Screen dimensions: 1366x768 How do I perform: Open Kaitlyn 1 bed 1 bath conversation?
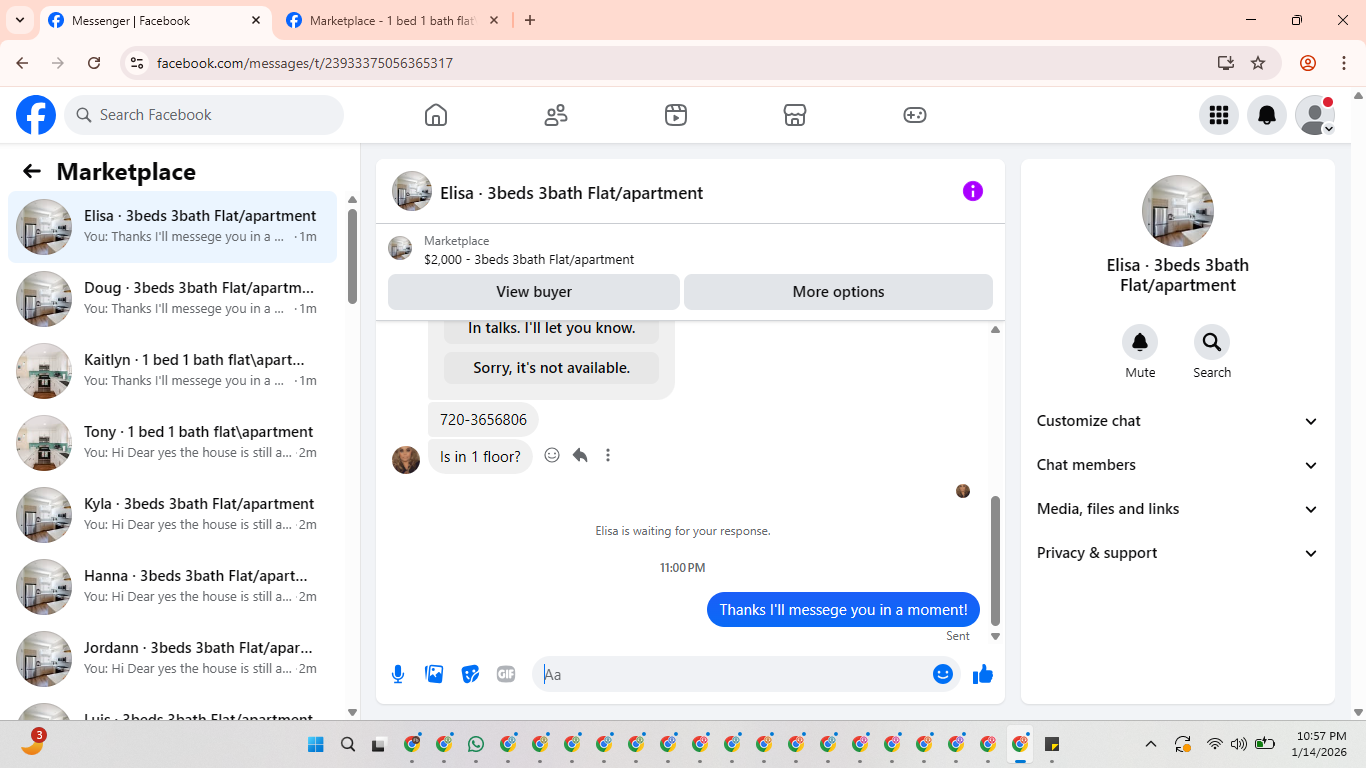(173, 371)
